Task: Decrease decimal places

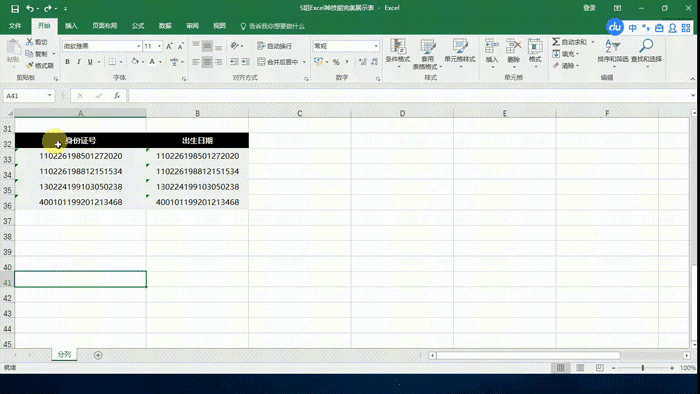Action: click(x=374, y=62)
